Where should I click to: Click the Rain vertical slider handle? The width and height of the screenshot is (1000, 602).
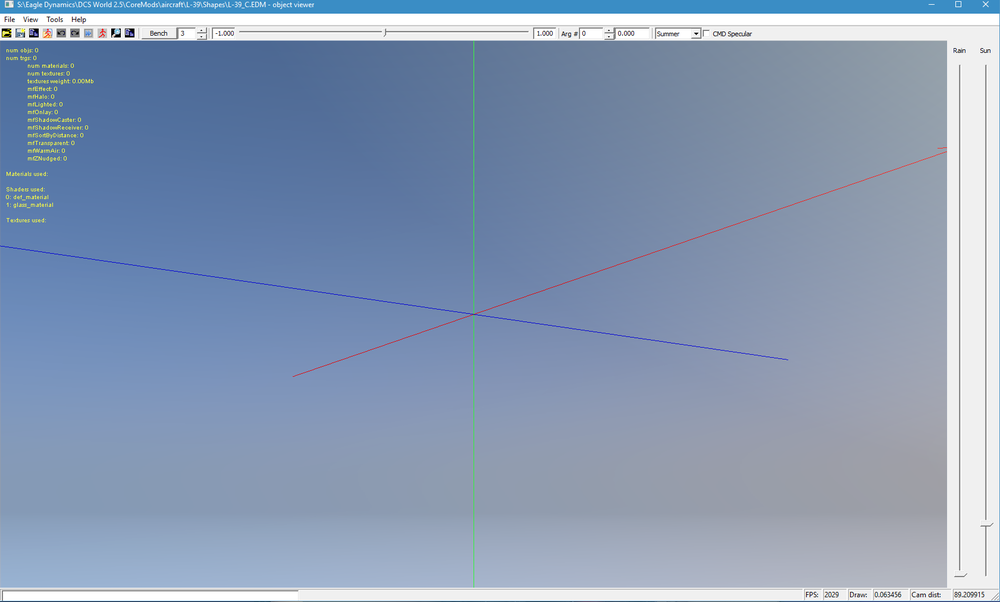960,575
